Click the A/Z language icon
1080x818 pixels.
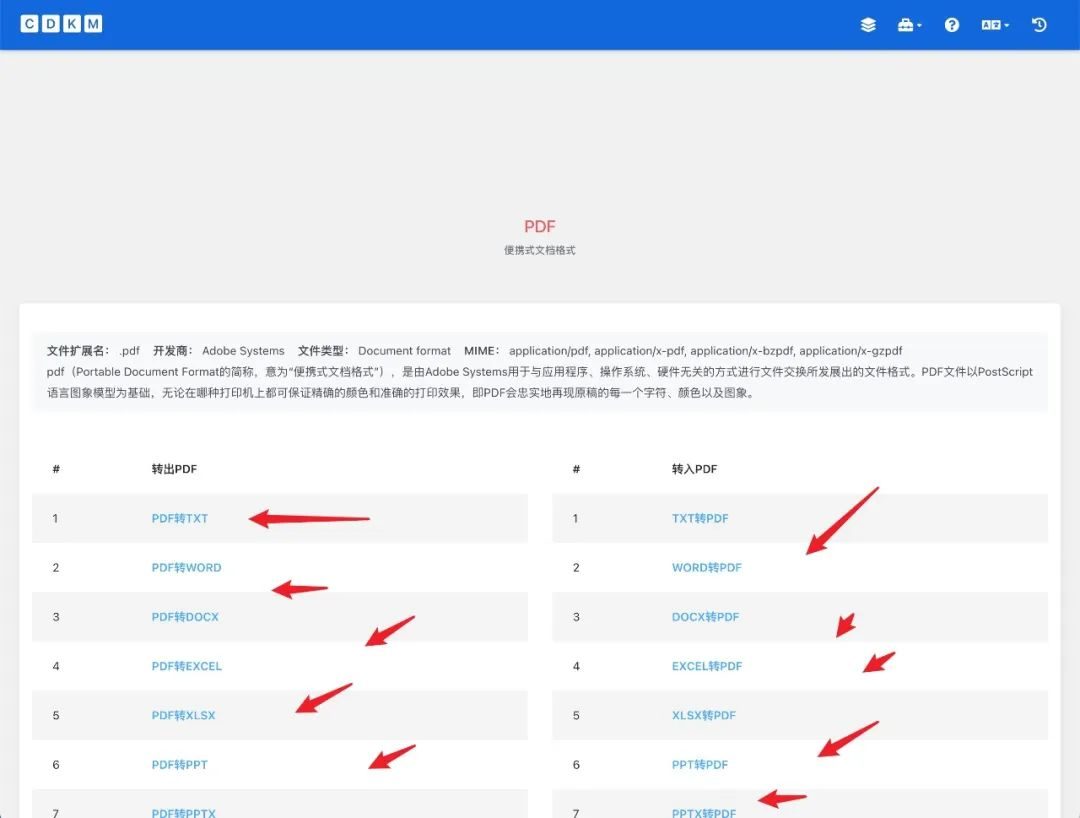(x=989, y=24)
